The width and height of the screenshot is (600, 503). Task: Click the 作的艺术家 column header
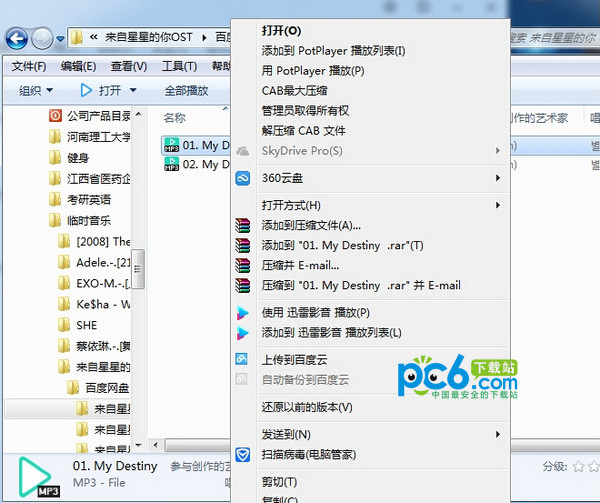[540, 118]
